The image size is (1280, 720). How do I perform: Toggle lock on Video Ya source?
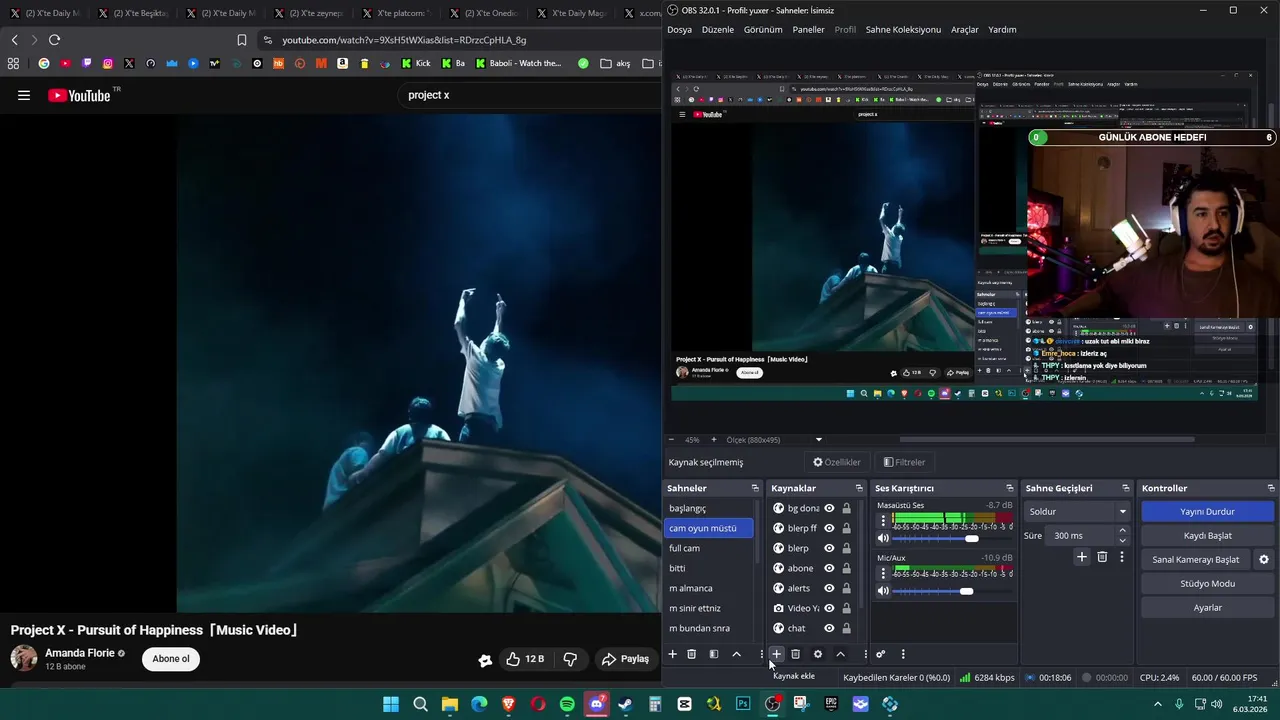pos(847,608)
